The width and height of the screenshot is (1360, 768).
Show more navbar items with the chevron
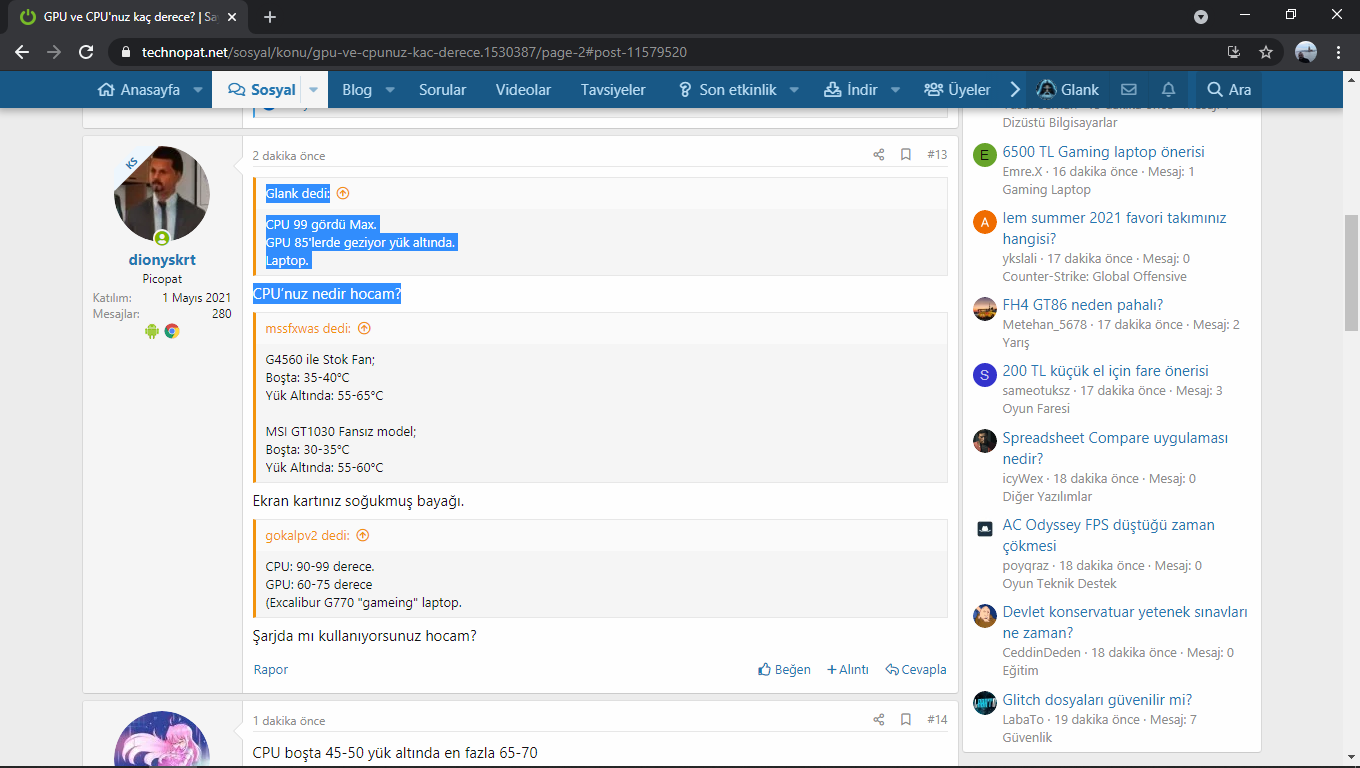(1015, 90)
